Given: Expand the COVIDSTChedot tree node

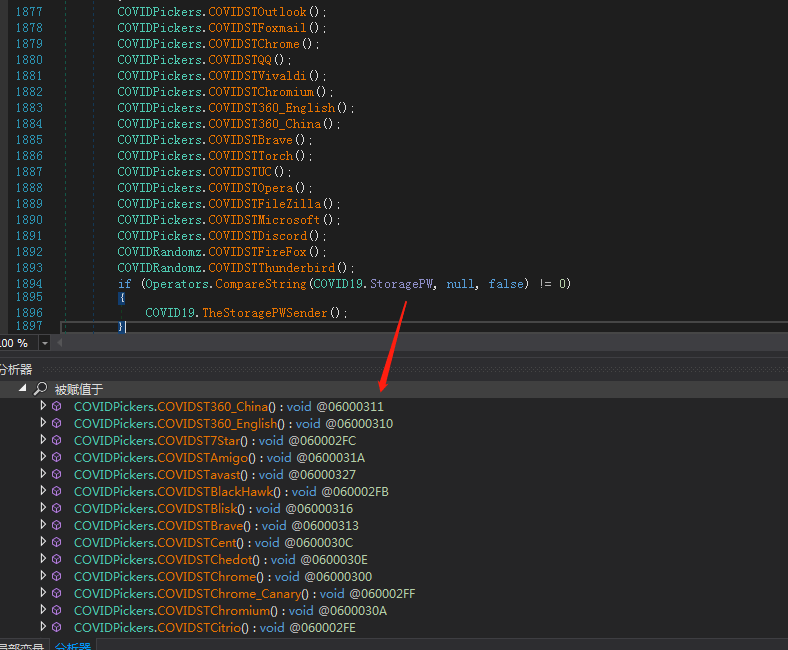Looking at the screenshot, I should [43, 559].
